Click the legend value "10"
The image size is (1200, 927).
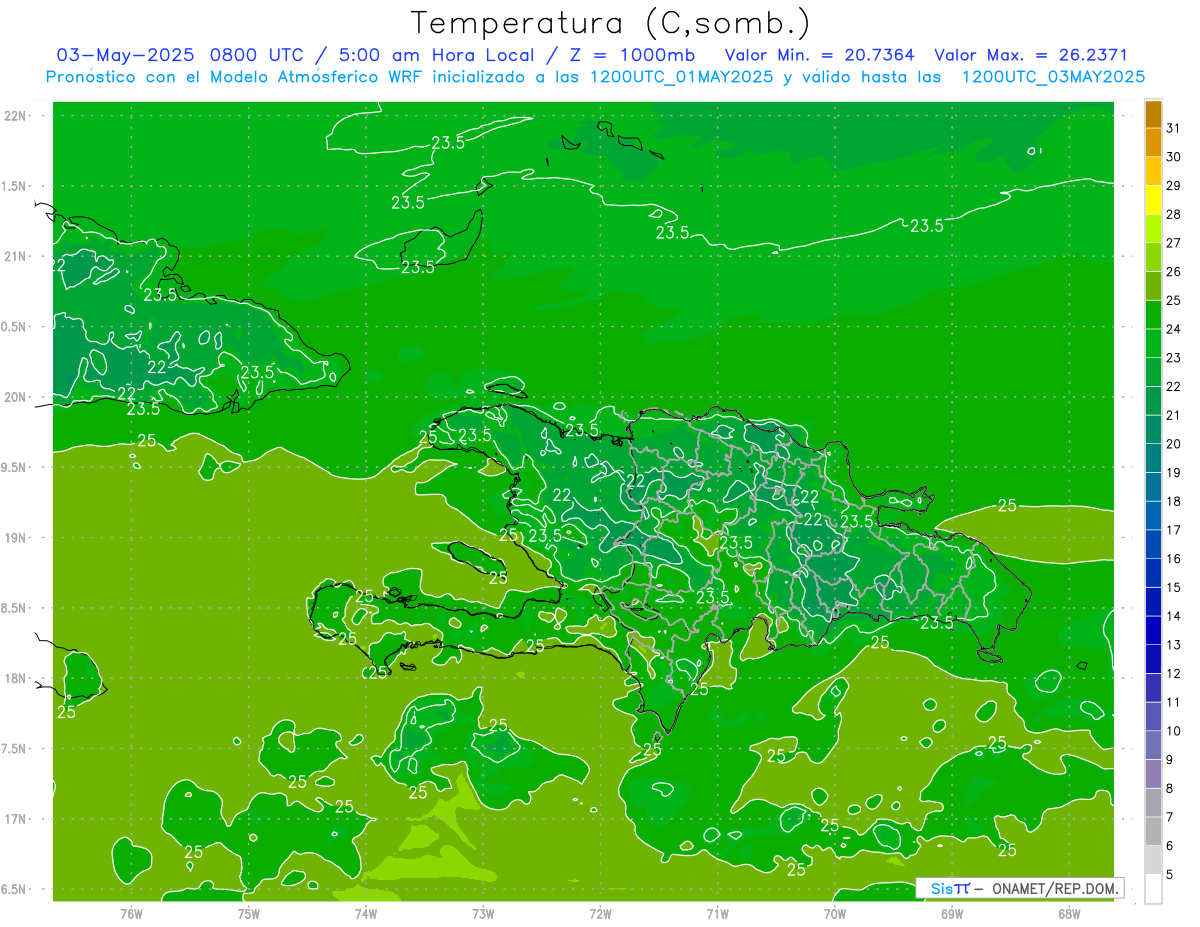pos(1174,731)
